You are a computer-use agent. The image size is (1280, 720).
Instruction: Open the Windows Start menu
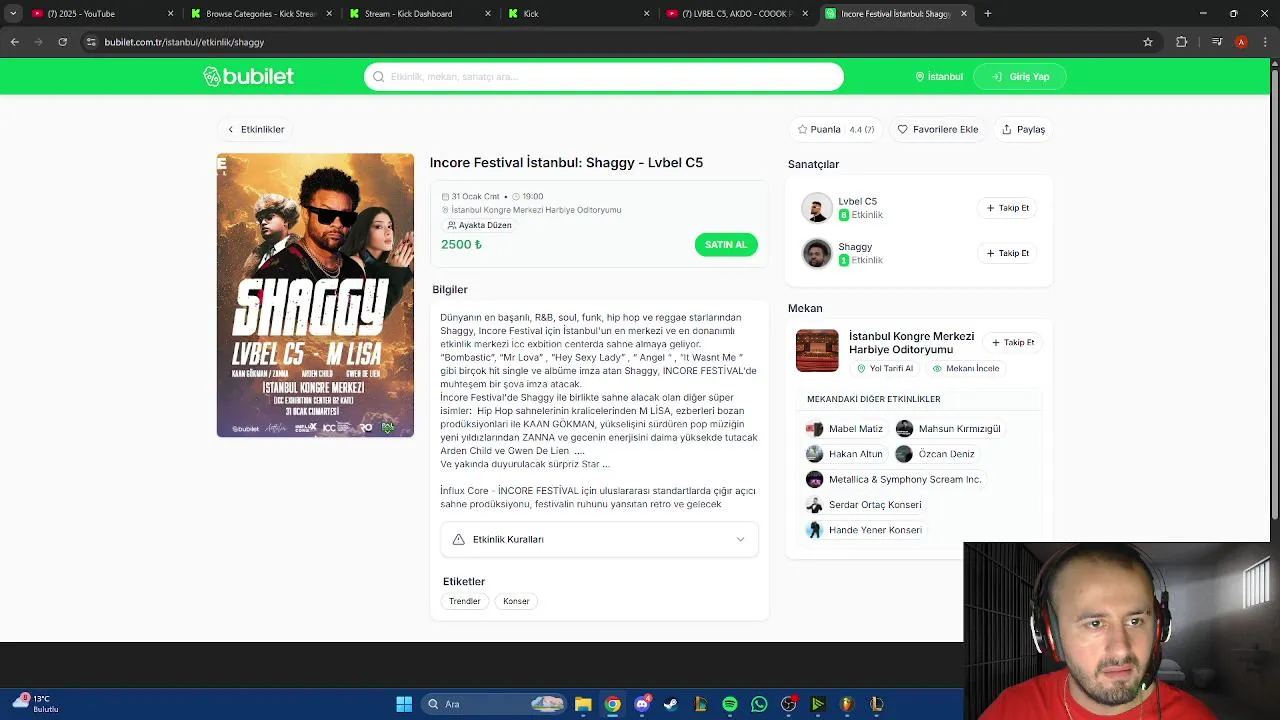(404, 704)
